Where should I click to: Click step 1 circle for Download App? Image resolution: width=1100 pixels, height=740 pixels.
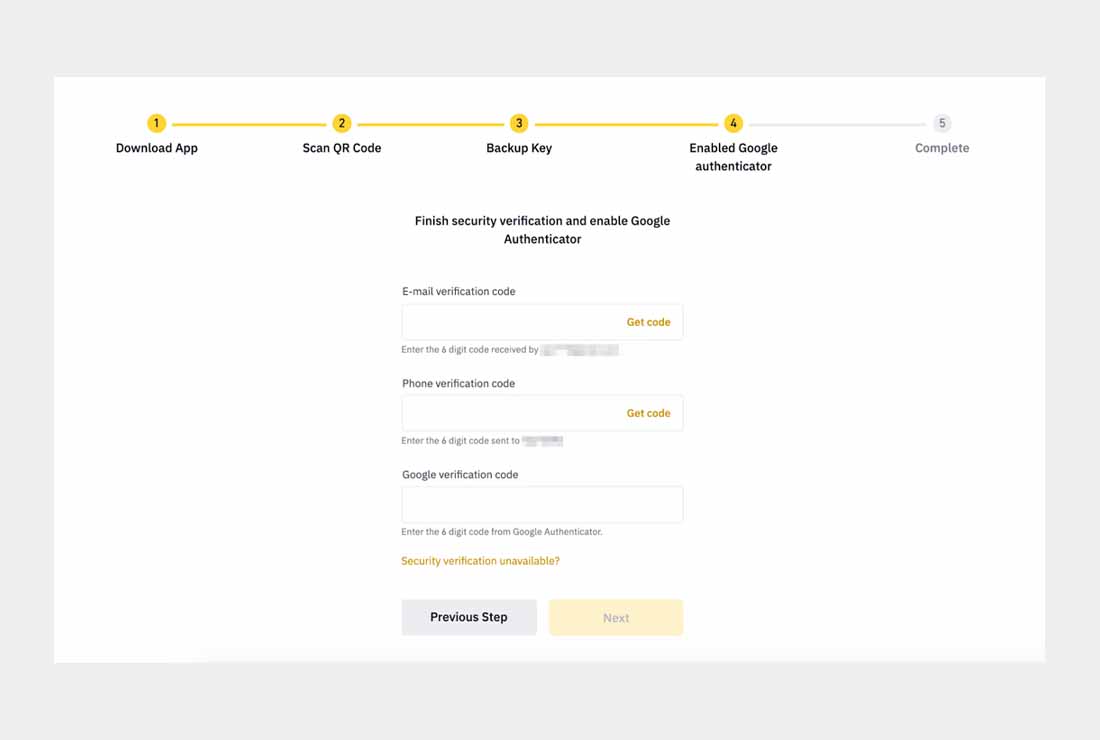point(156,123)
